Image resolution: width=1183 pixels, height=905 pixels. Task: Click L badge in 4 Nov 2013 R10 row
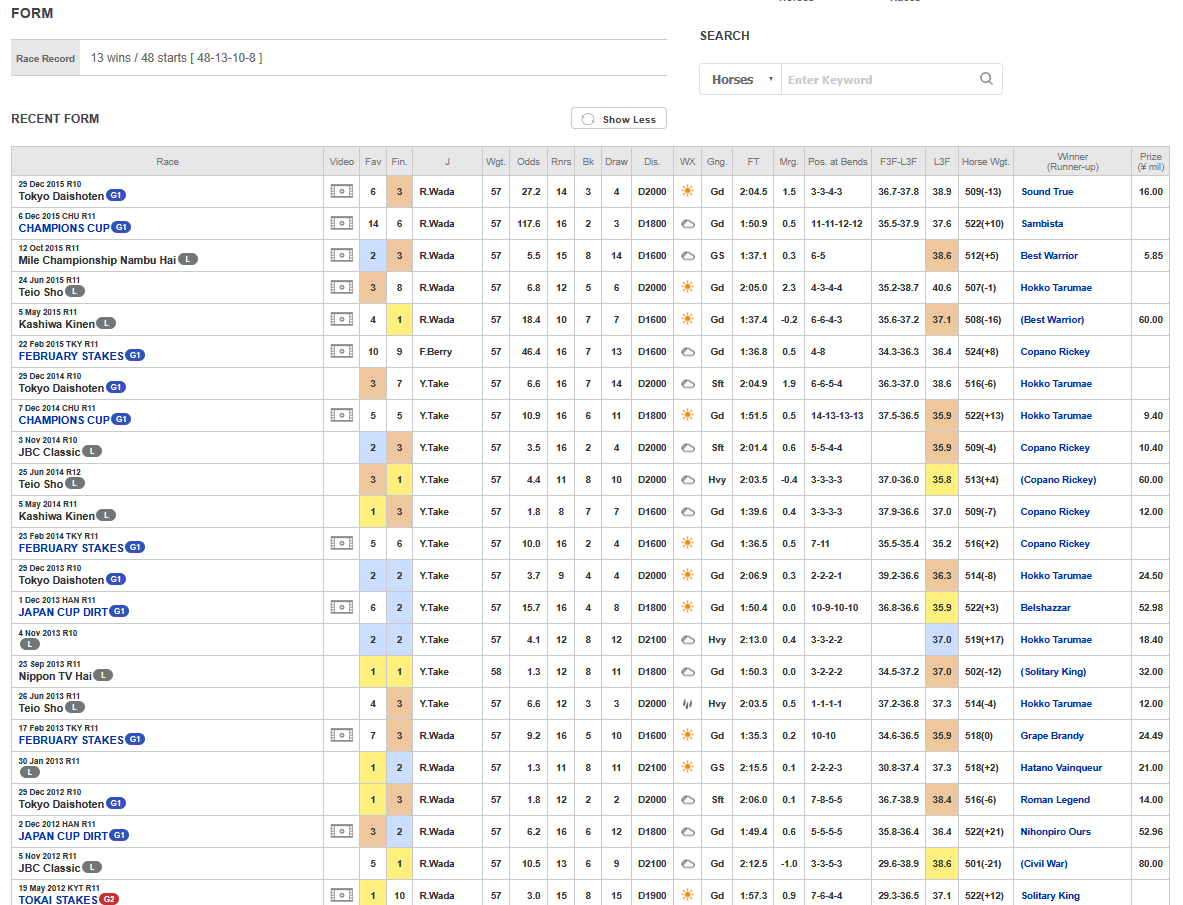pos(29,644)
